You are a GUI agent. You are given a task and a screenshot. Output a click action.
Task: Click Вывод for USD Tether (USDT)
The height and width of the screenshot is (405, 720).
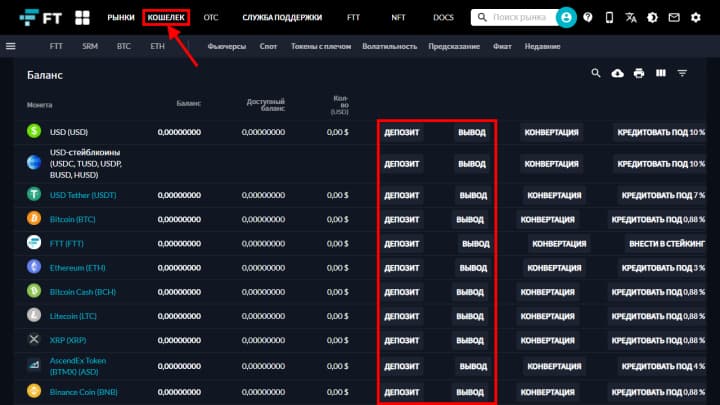[473, 195]
